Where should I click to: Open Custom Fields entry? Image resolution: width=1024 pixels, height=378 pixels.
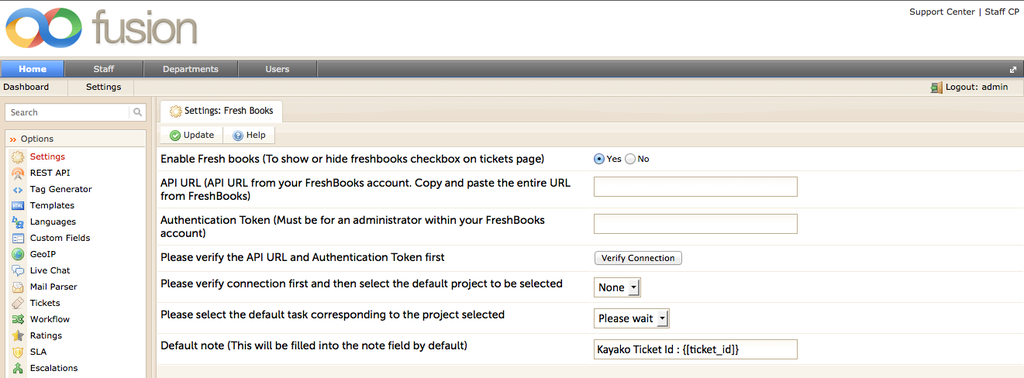(60, 238)
